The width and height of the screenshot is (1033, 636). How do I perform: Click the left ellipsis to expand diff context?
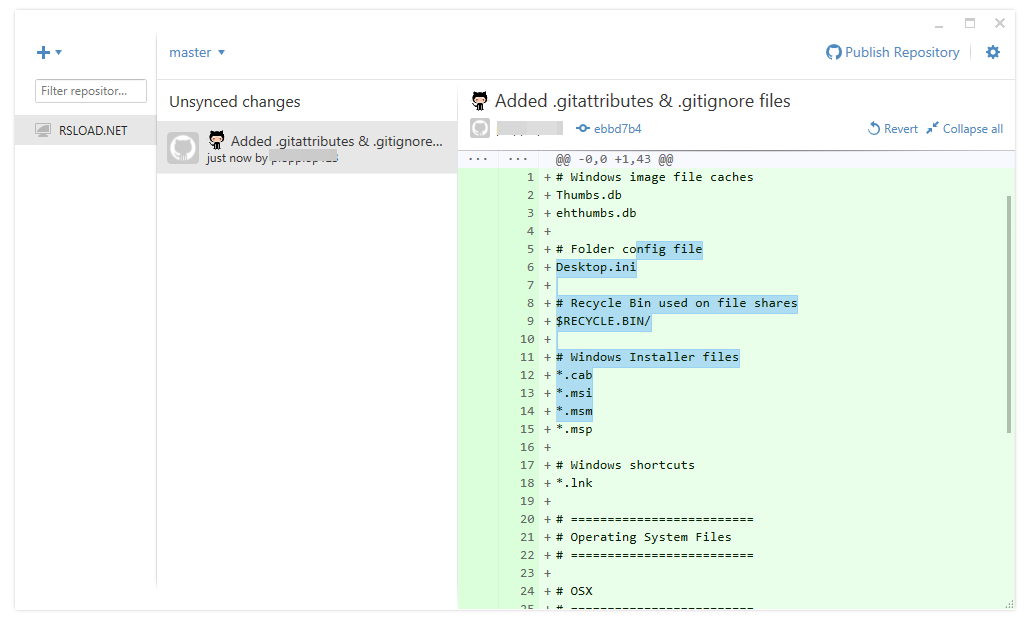(477, 158)
